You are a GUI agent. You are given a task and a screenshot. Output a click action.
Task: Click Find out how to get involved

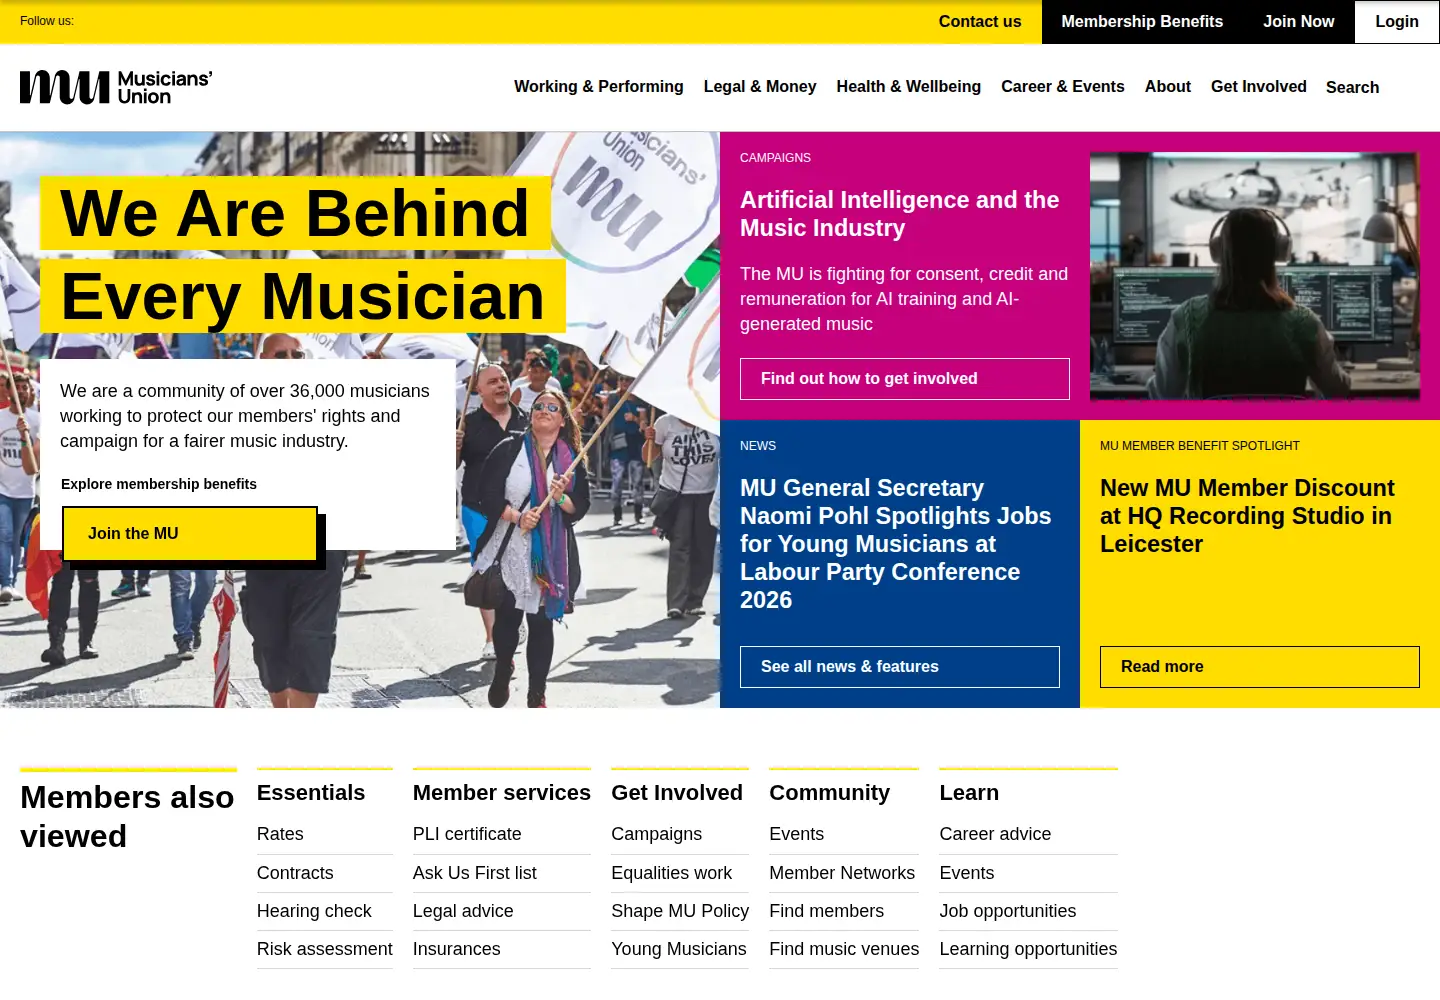pos(905,379)
